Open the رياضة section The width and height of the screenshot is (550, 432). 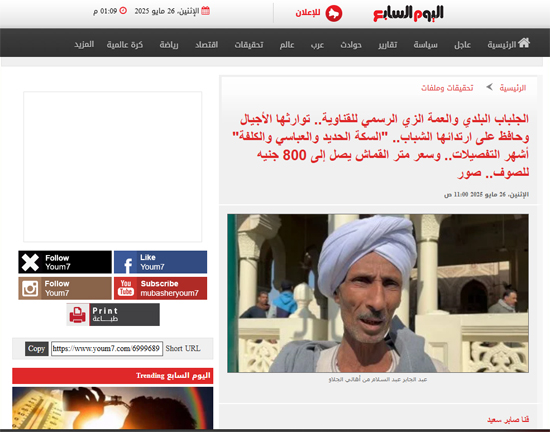169,45
